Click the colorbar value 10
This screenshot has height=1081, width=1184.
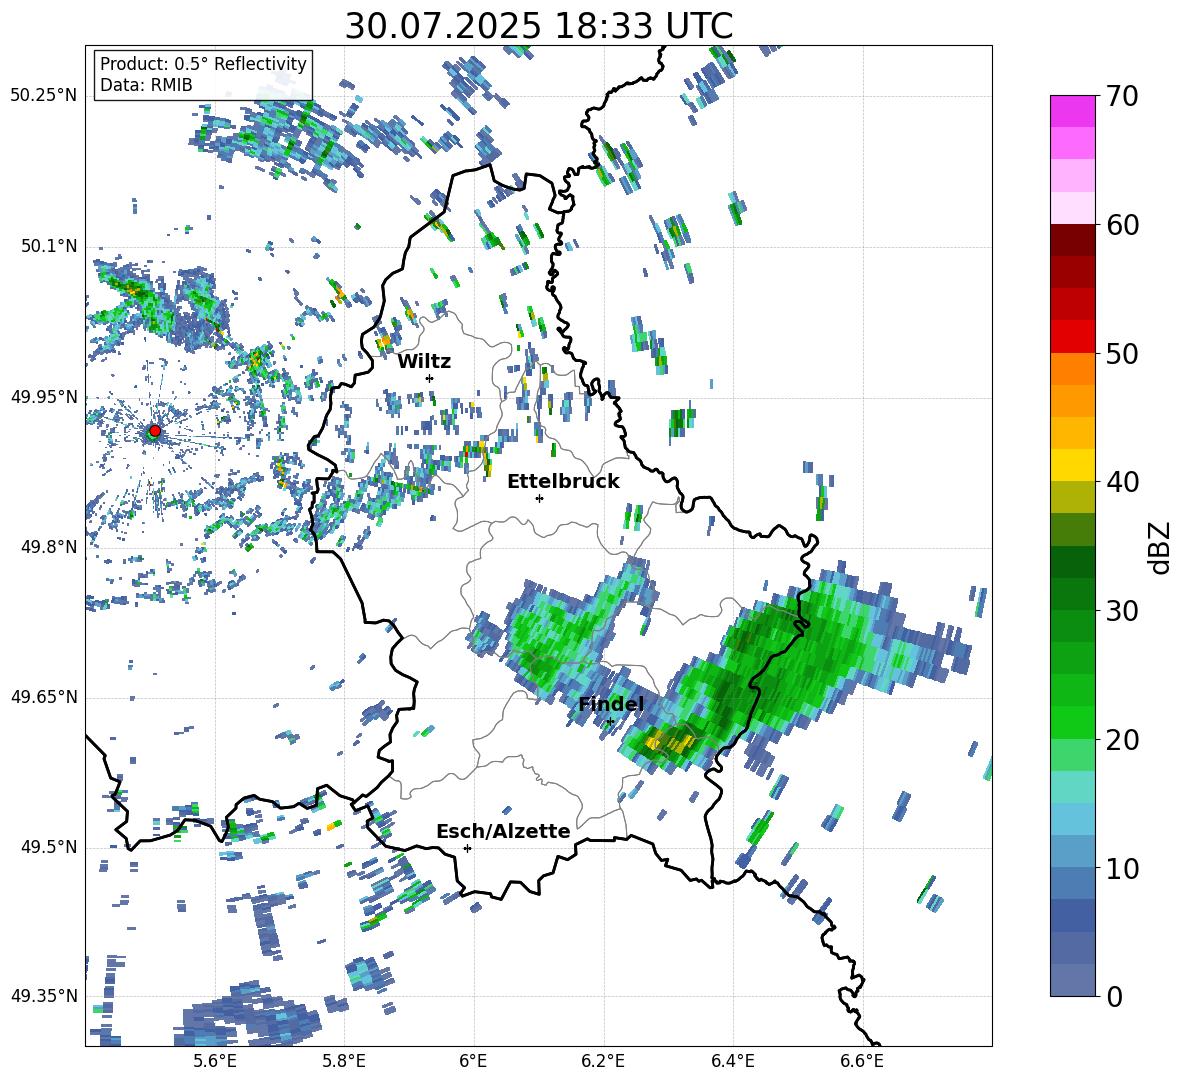pyautogui.click(x=1122, y=868)
